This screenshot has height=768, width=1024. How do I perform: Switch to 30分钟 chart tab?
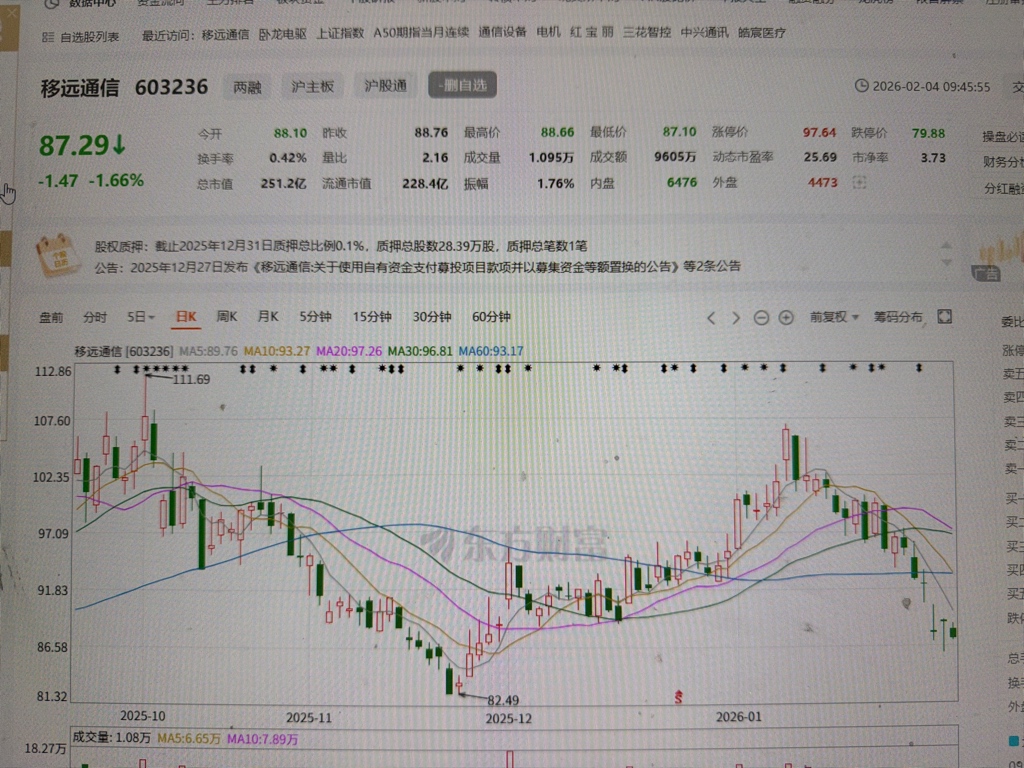click(x=432, y=317)
